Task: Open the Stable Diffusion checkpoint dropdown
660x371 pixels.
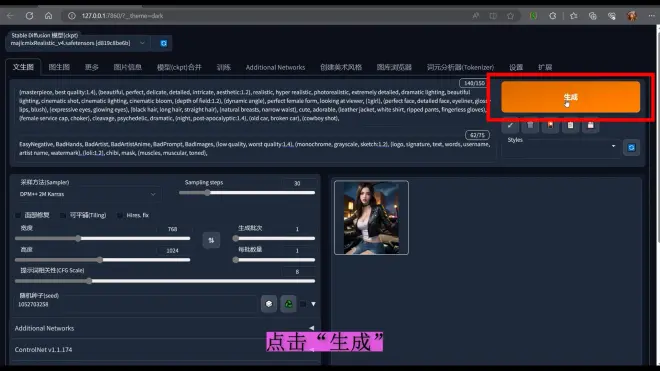Action: [x=78, y=43]
